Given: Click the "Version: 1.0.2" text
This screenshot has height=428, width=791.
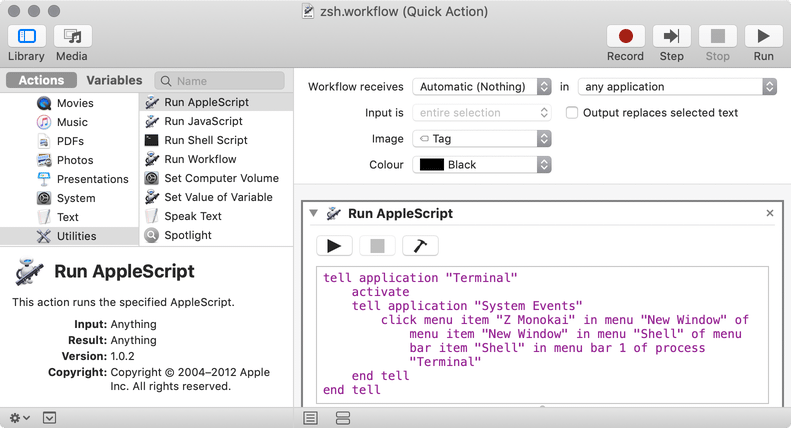Looking at the screenshot, I should click(98, 356).
